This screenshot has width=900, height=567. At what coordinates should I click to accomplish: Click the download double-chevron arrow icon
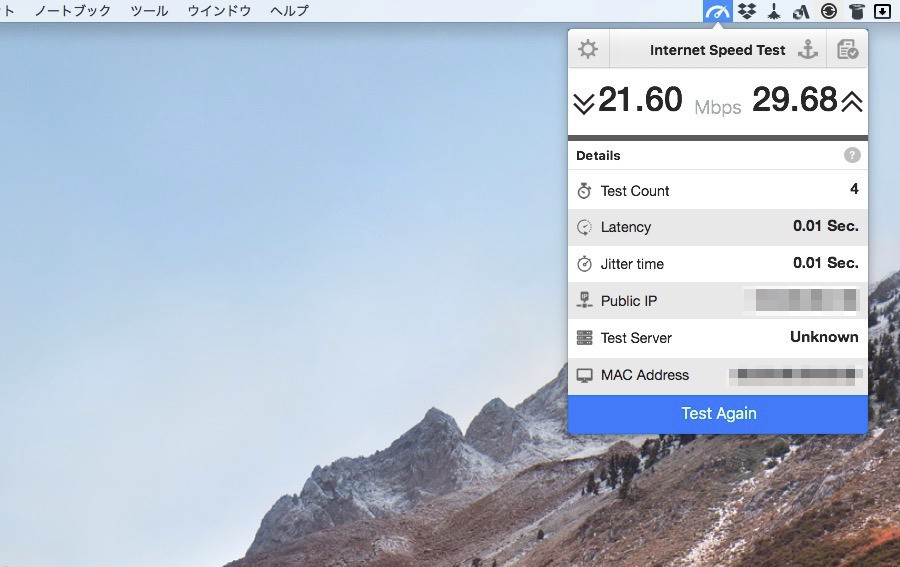click(x=583, y=103)
